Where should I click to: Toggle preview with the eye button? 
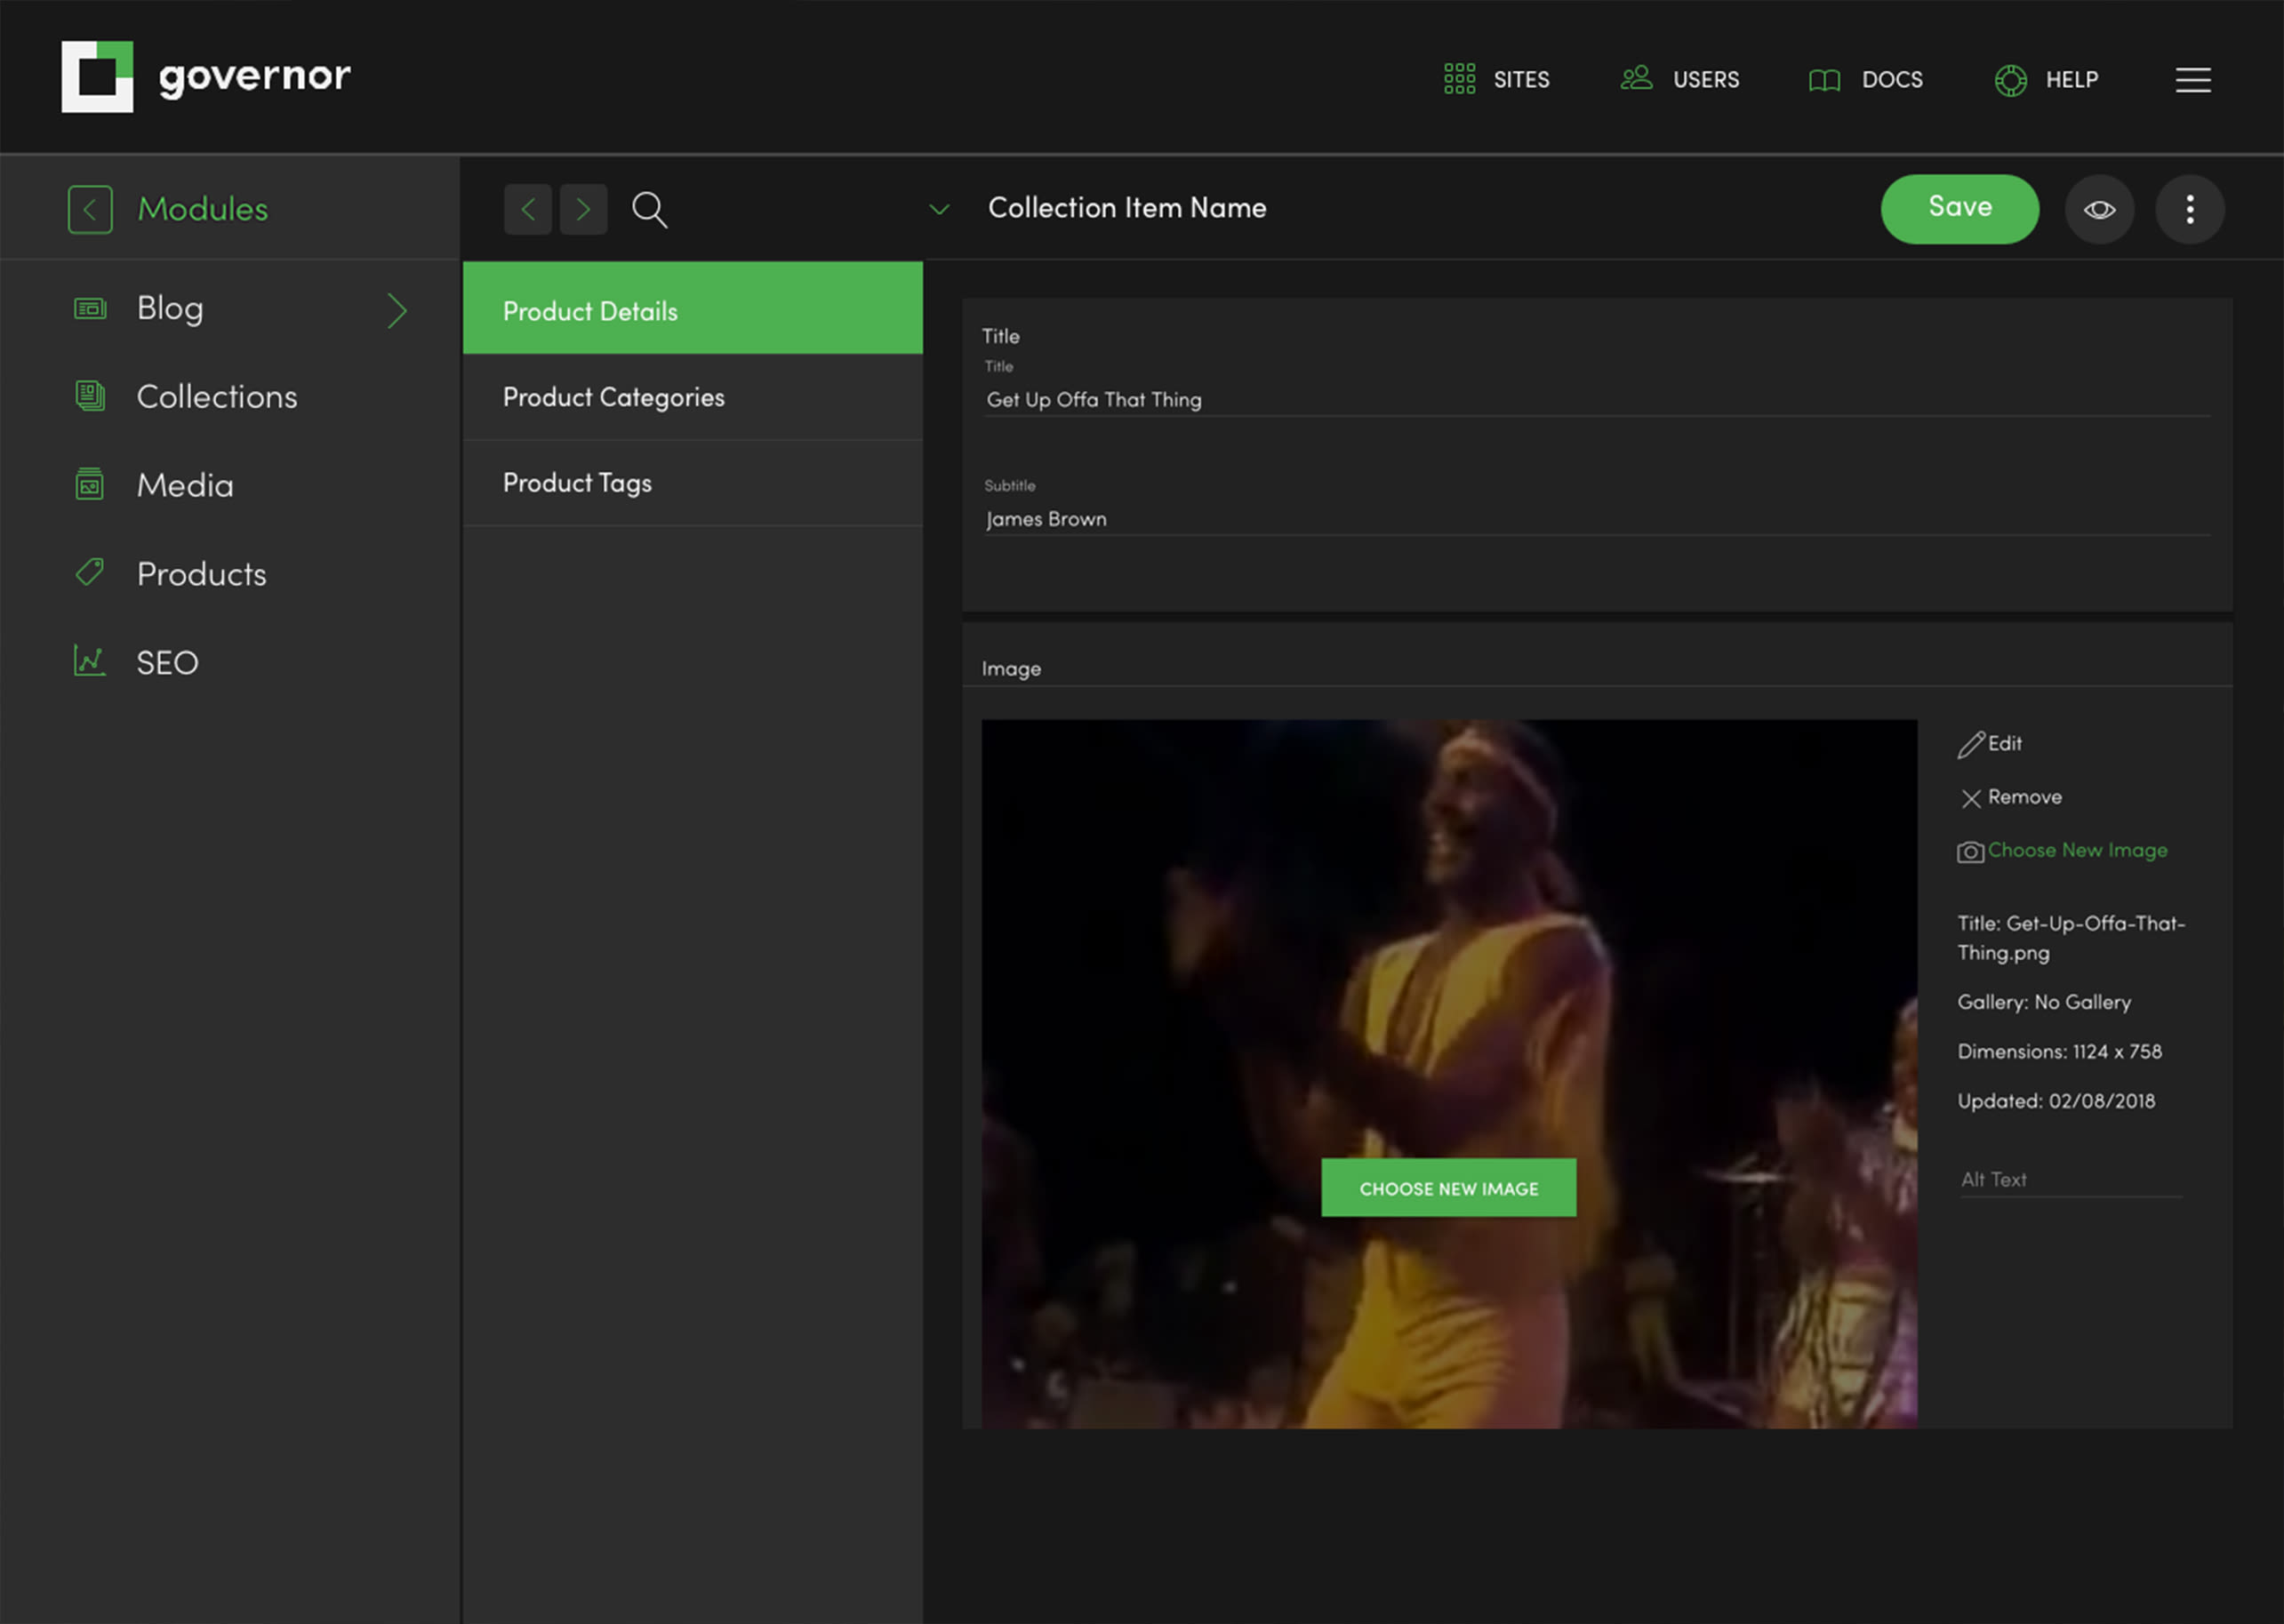[x=2099, y=210]
